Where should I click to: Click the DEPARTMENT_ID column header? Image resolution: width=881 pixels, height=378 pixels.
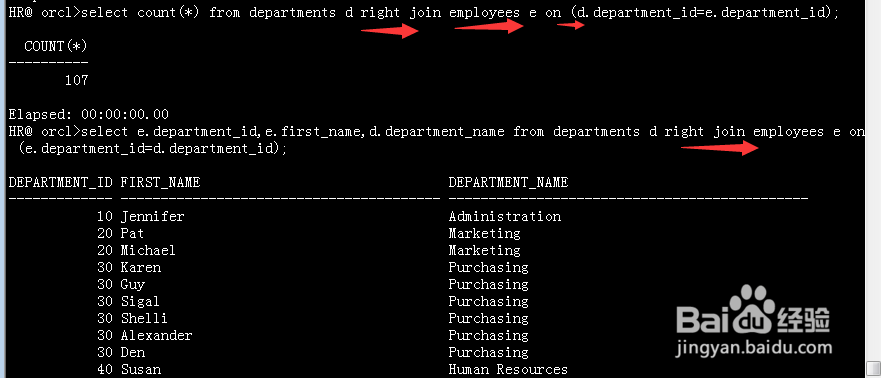(x=60, y=182)
